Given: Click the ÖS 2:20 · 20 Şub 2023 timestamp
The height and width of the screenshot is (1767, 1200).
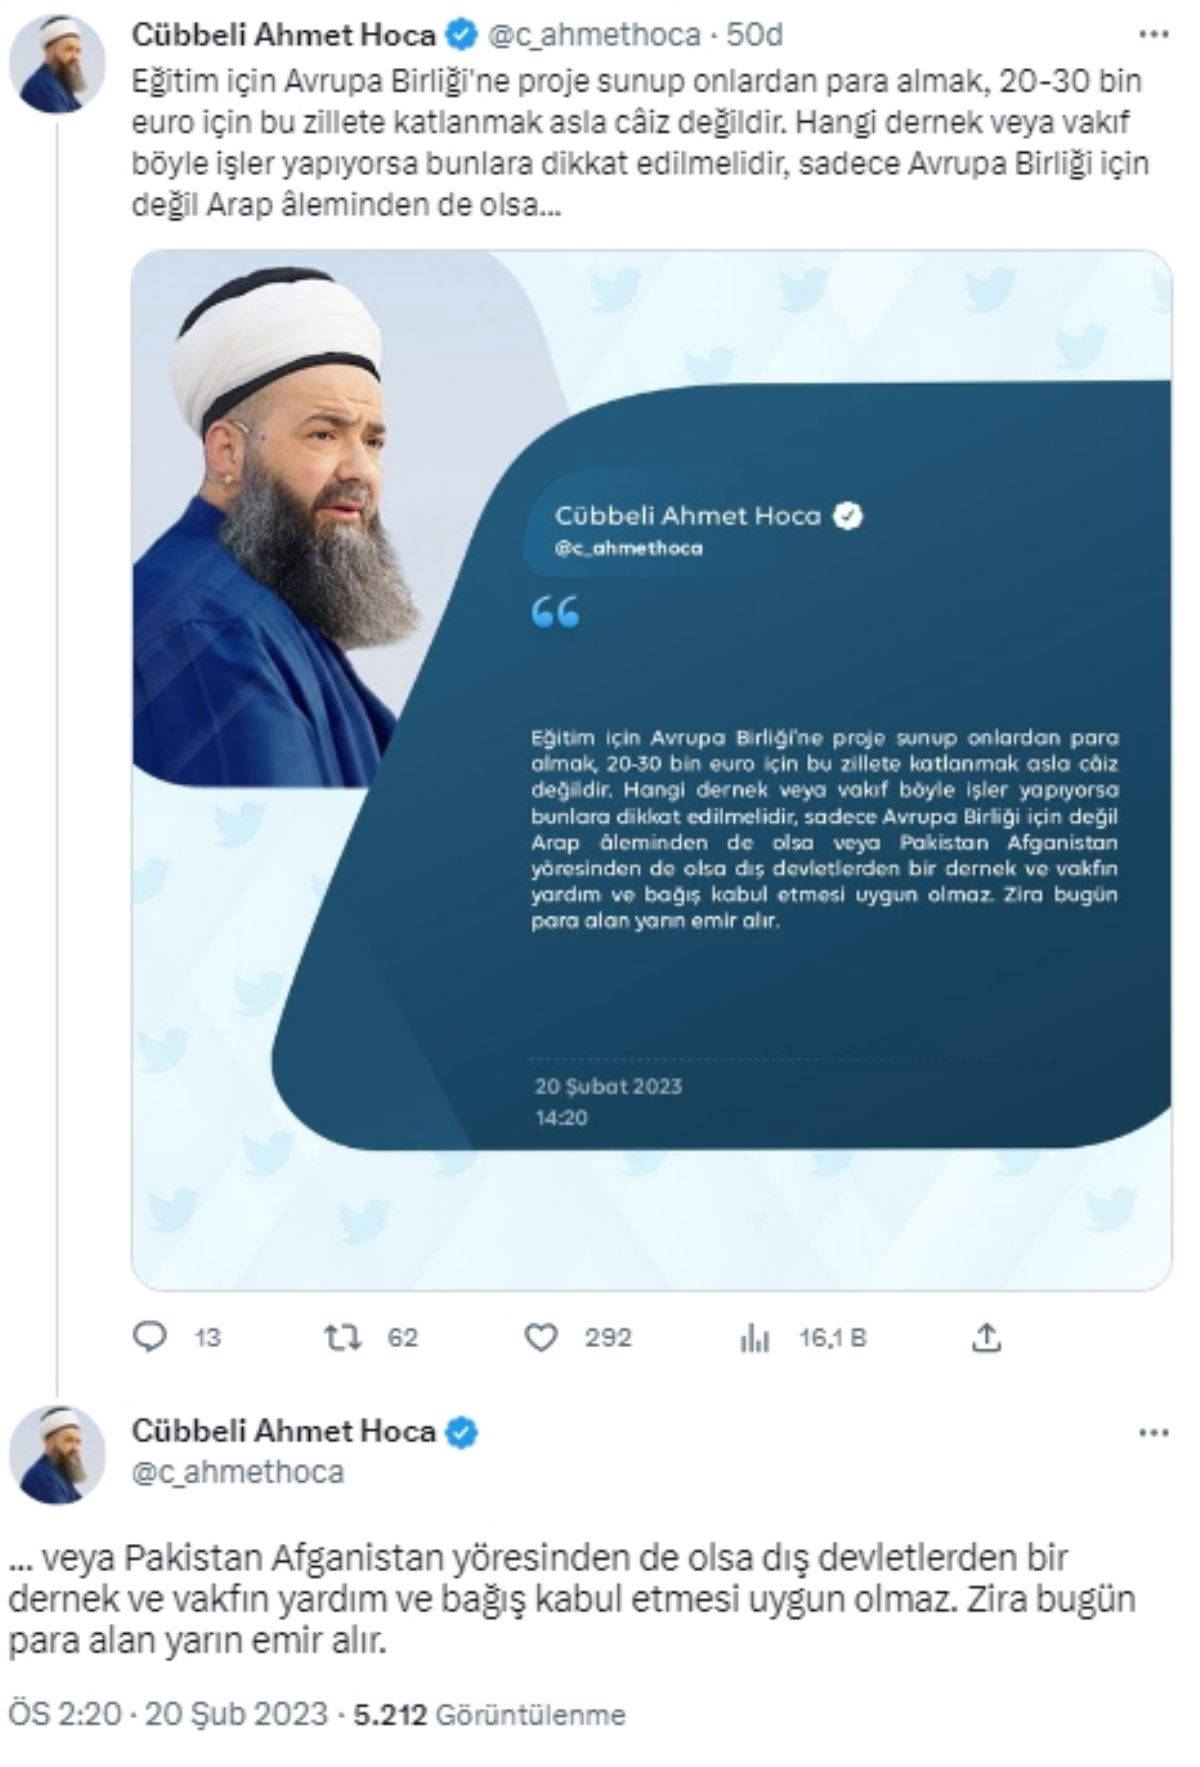Looking at the screenshot, I should (168, 1714).
